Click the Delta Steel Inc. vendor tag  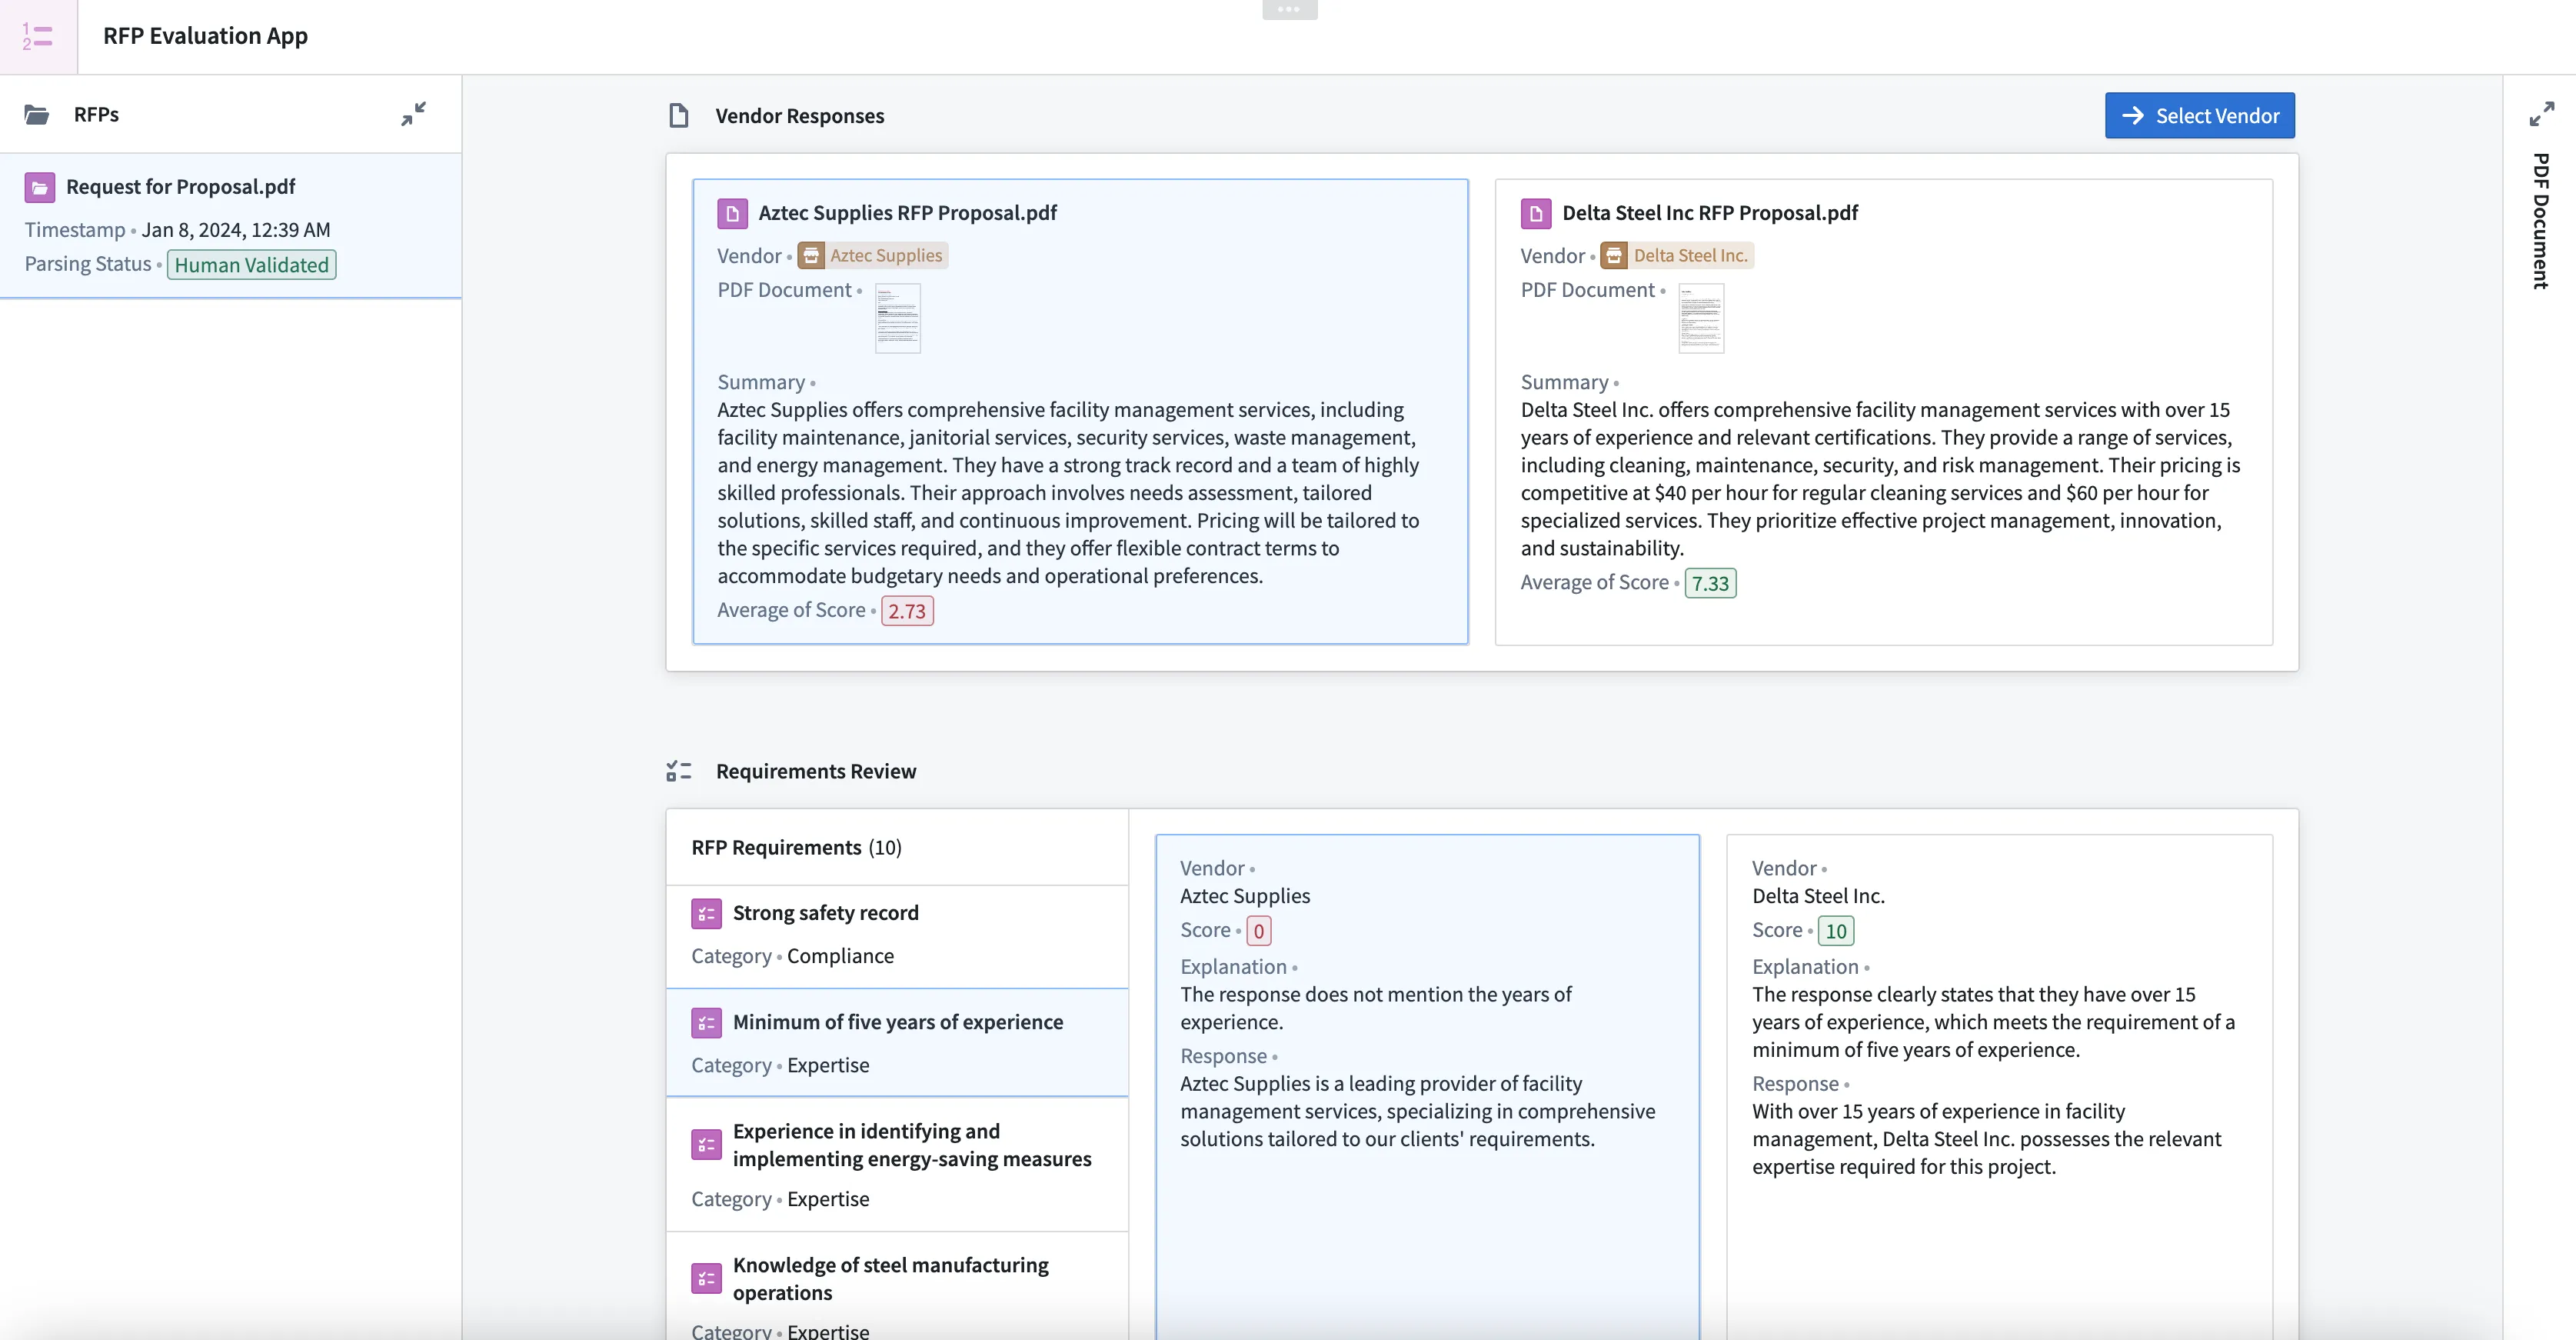(x=1677, y=256)
